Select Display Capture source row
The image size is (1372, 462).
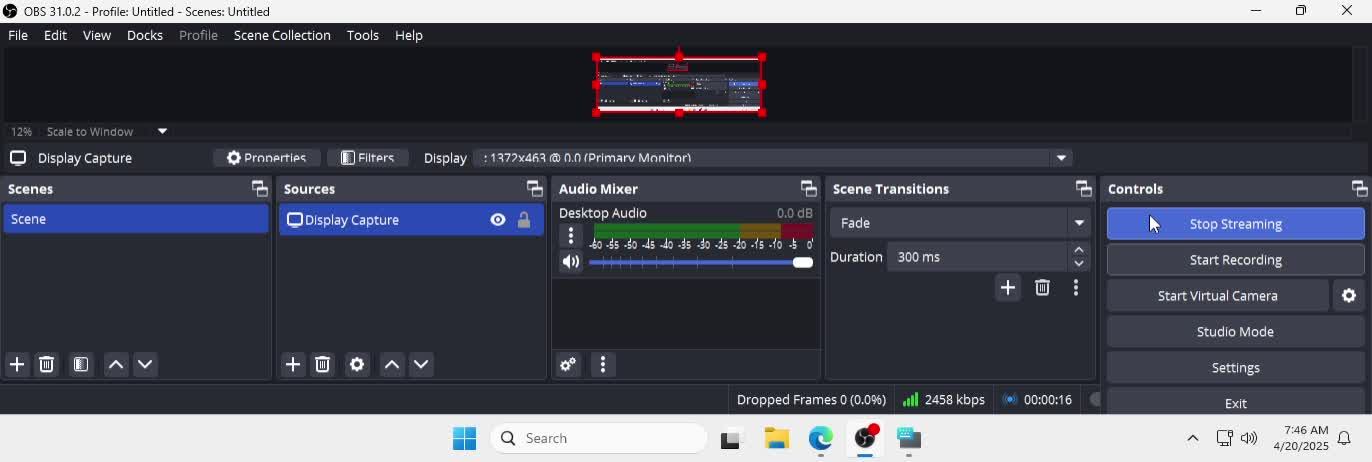tap(411, 220)
